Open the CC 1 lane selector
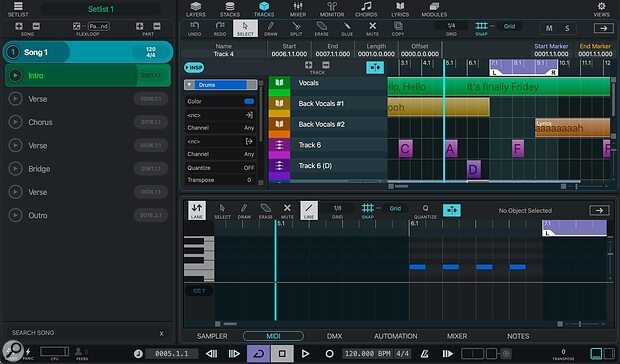 (x=198, y=291)
